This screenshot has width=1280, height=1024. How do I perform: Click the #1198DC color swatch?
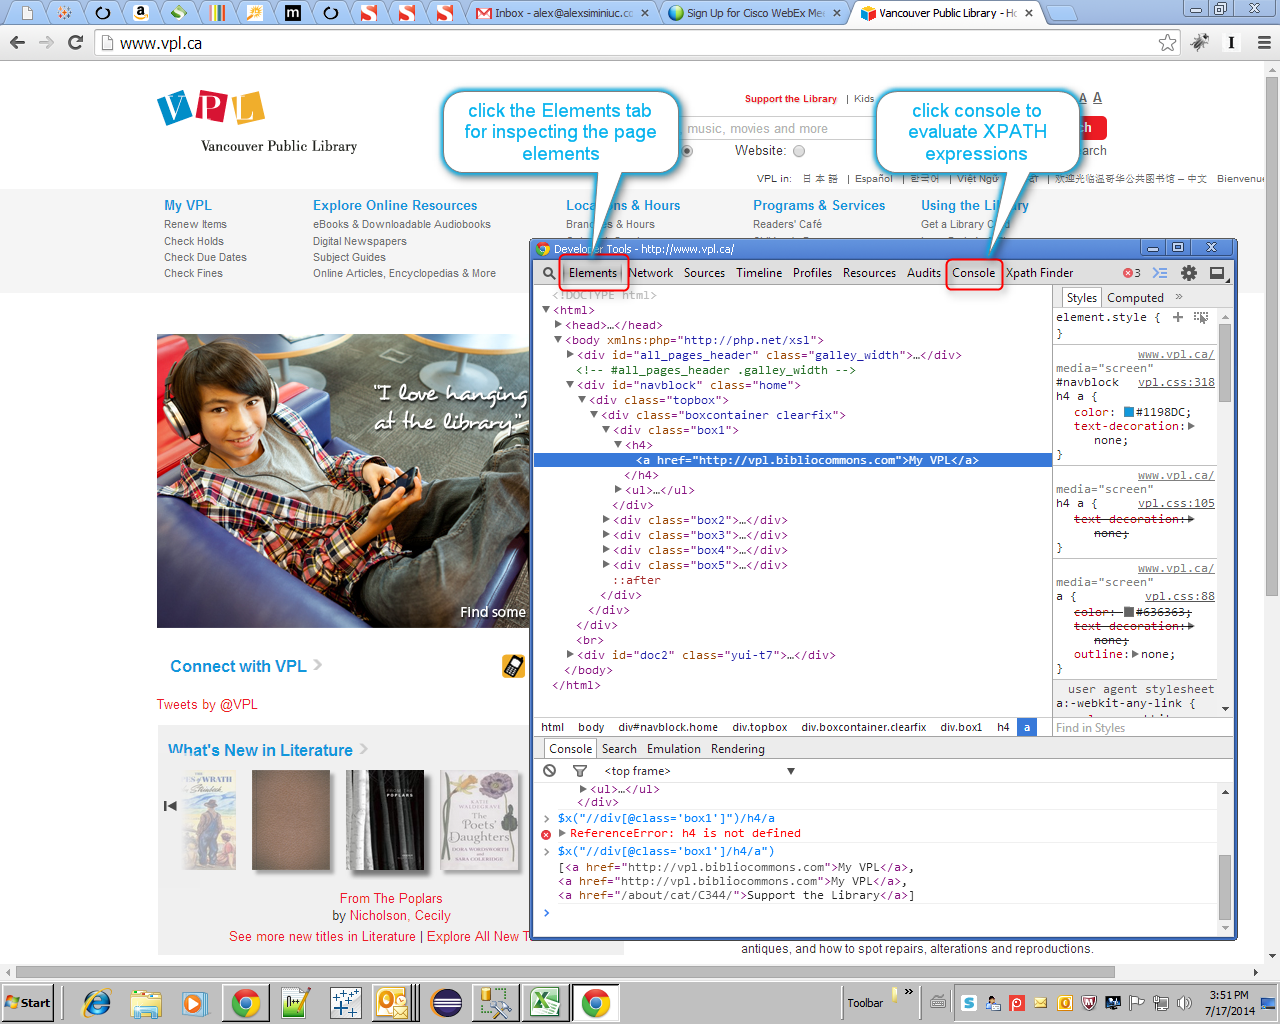pyautogui.click(x=1129, y=412)
